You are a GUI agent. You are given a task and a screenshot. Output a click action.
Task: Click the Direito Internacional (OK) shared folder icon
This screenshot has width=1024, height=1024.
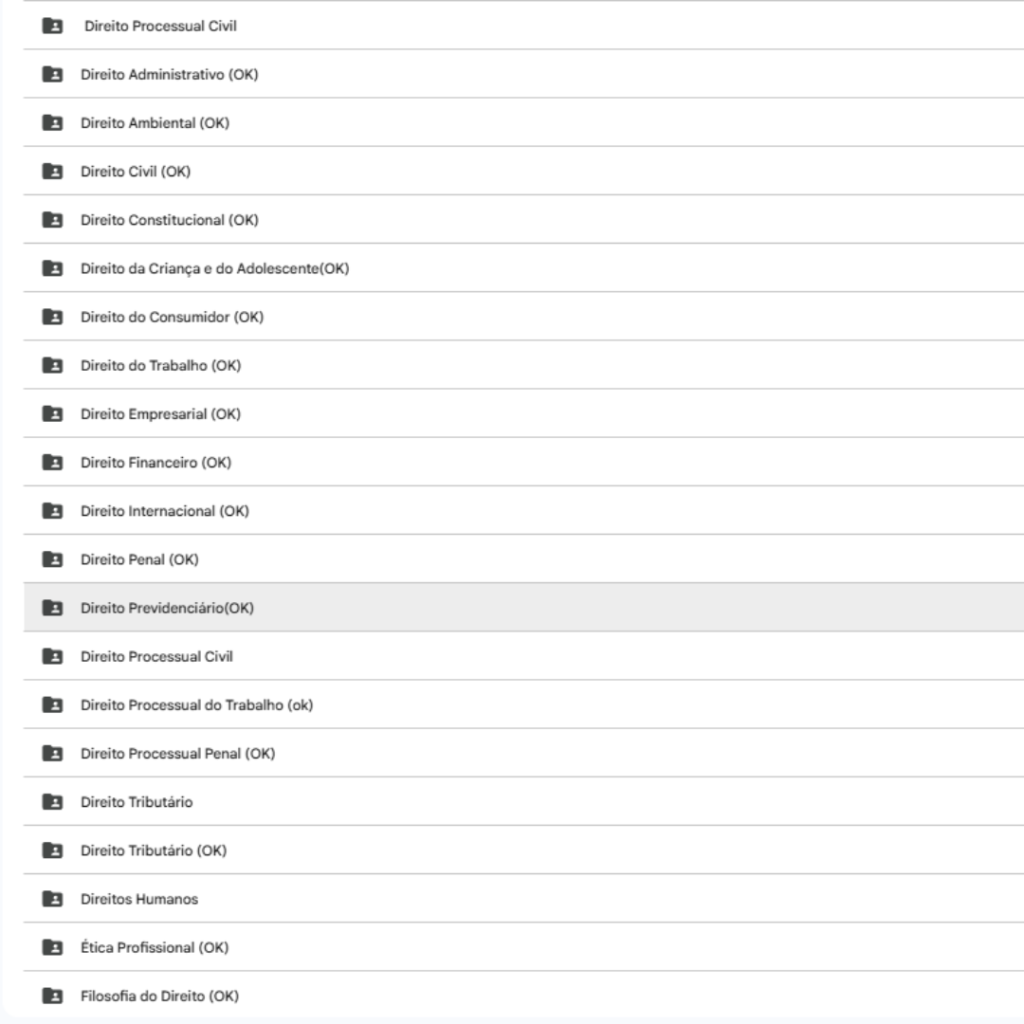52,511
